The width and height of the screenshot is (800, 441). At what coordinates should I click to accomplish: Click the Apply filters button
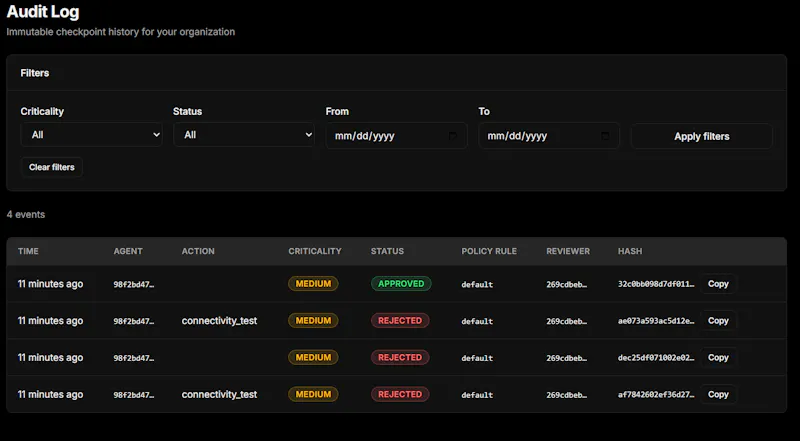click(x=702, y=136)
